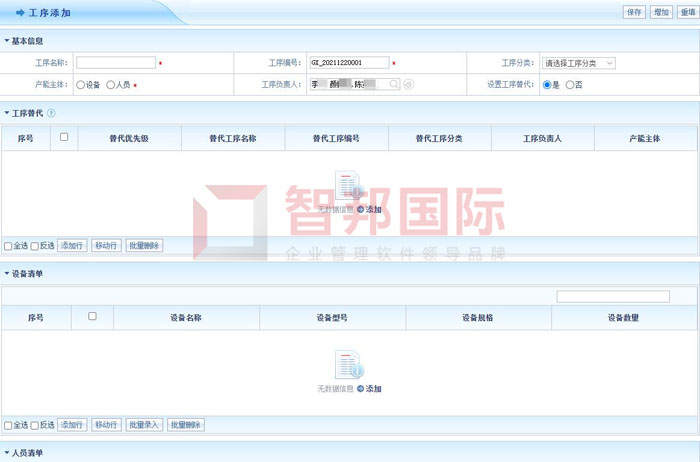Click the 保存 button
The height and width of the screenshot is (462, 700).
634,13
